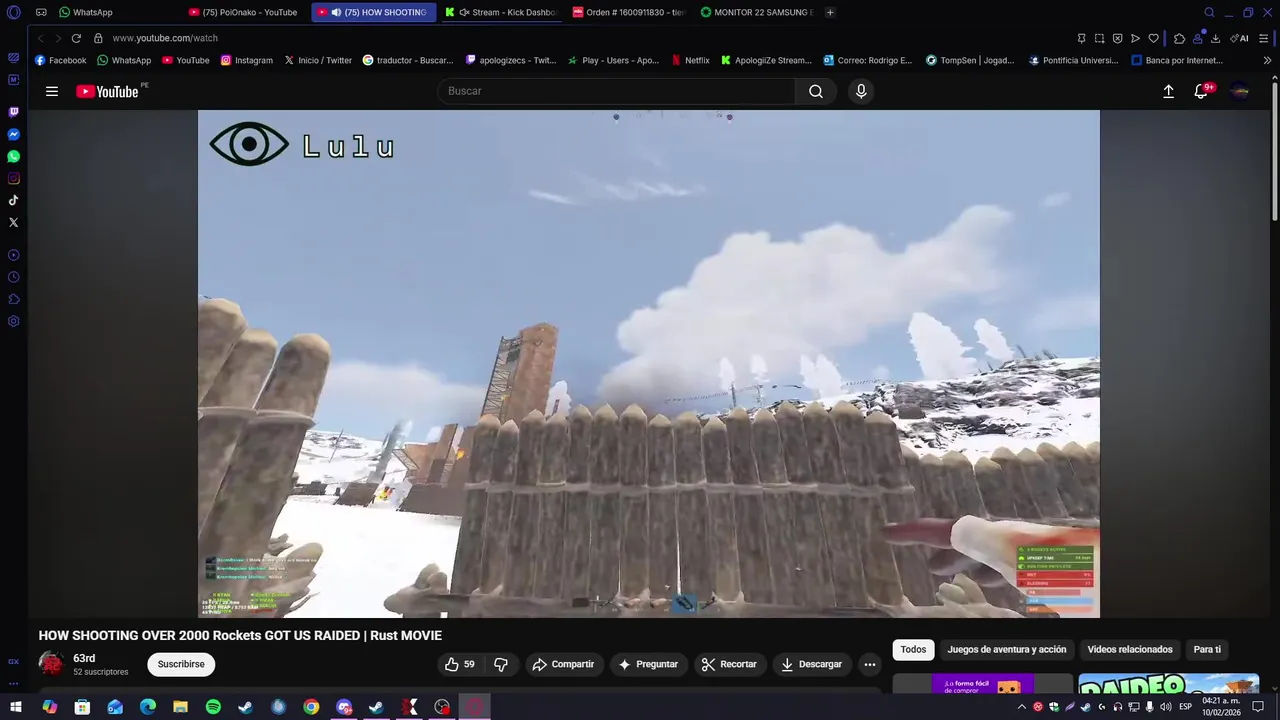This screenshot has width=1280, height=720.
Task: Show hidden system tray icons chevron
Action: click(x=1022, y=707)
